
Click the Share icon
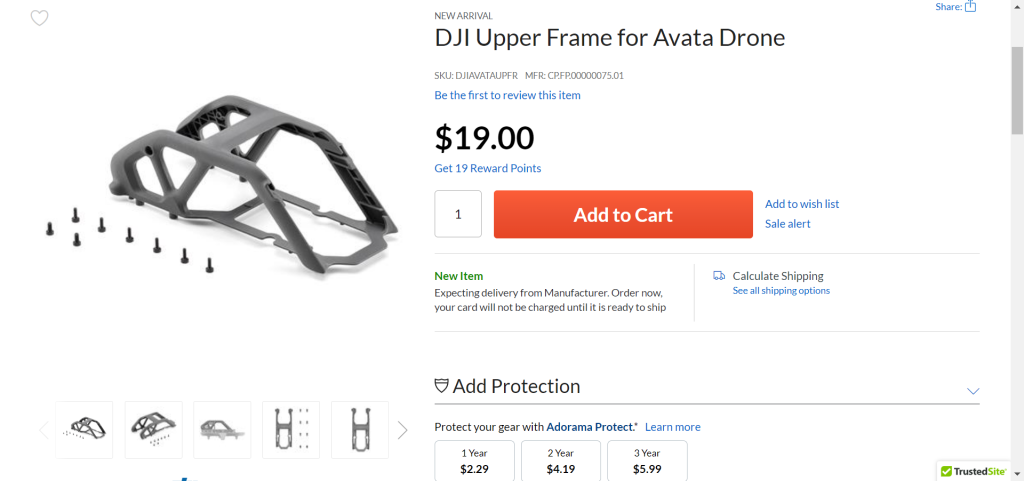tap(970, 6)
